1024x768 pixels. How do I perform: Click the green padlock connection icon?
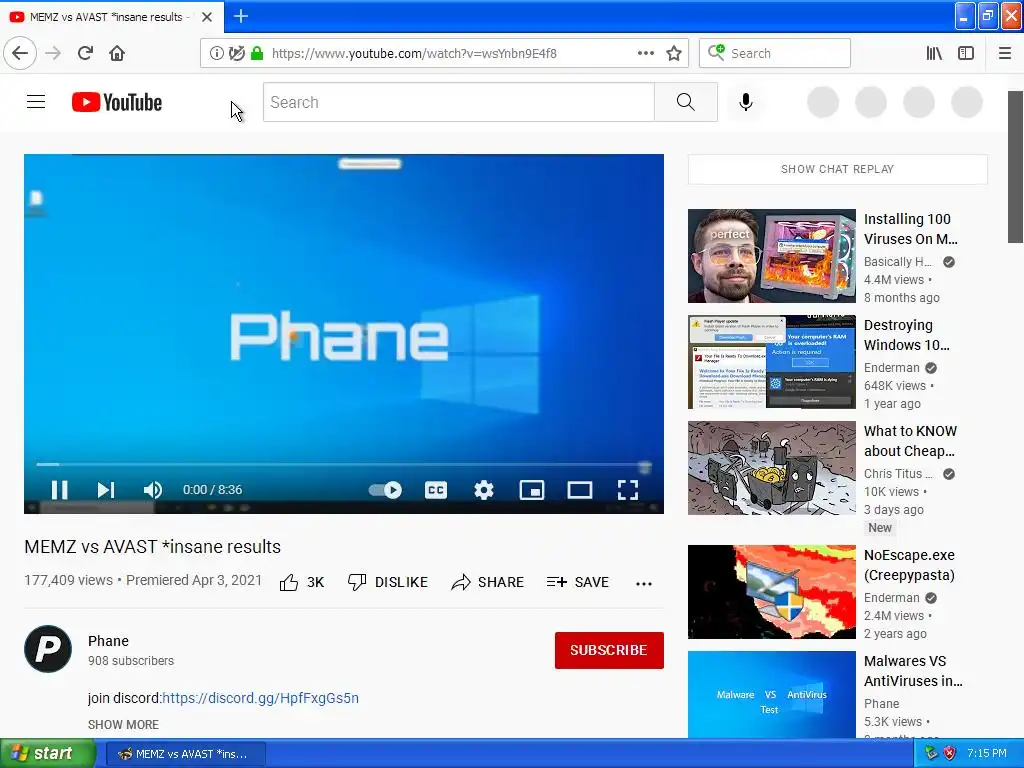(257, 53)
